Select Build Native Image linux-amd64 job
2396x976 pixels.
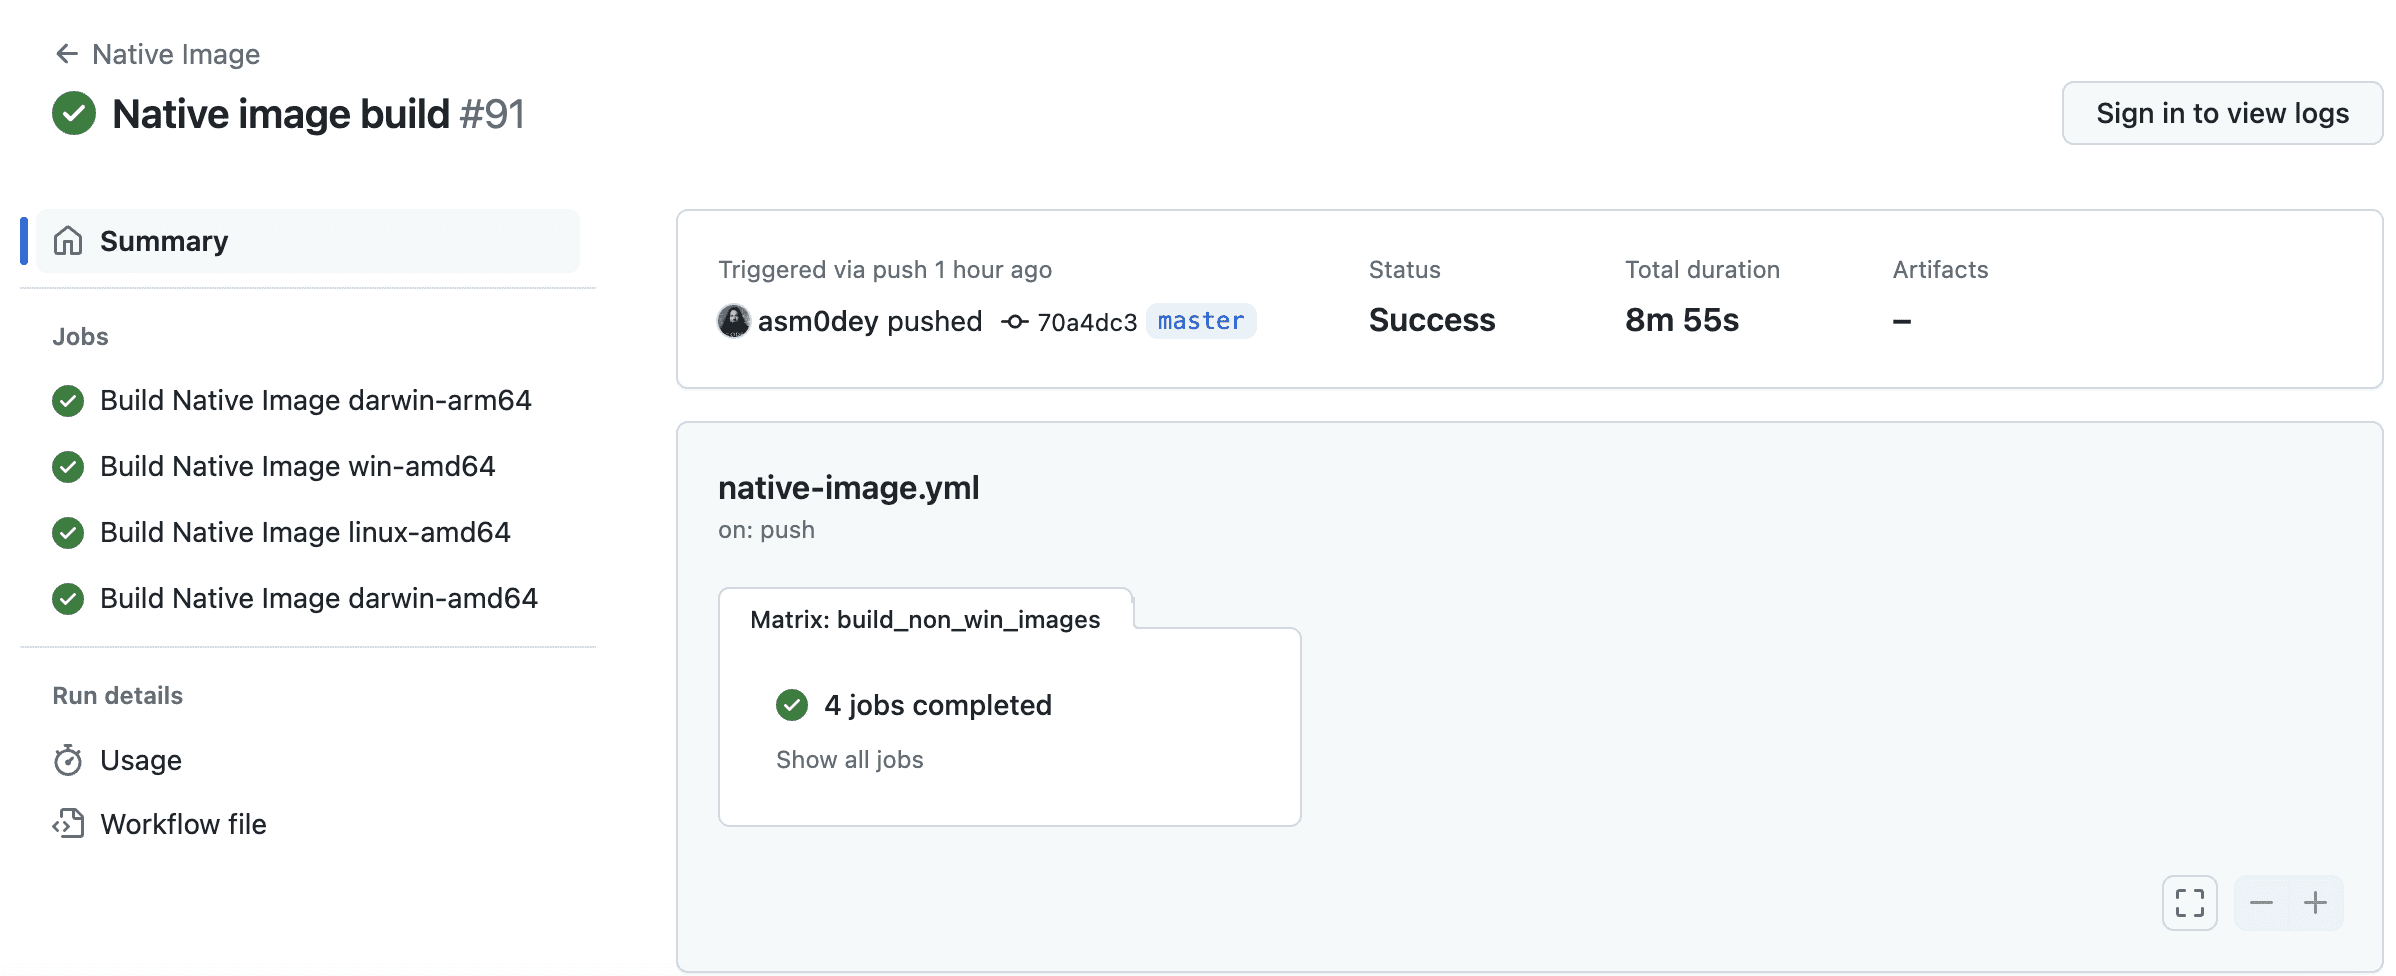304,532
